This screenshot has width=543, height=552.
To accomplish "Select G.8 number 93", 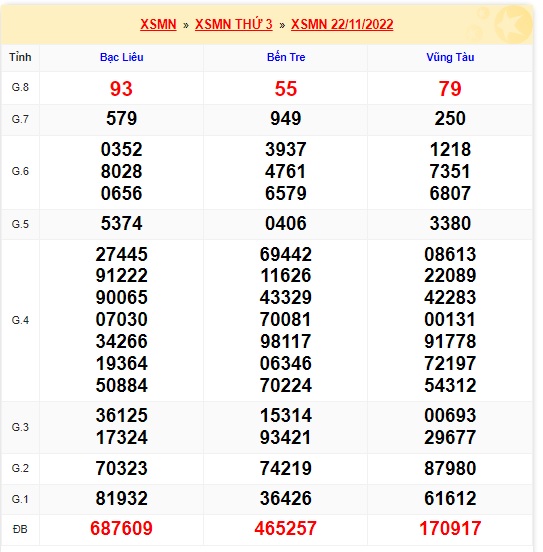I will tap(121, 88).
